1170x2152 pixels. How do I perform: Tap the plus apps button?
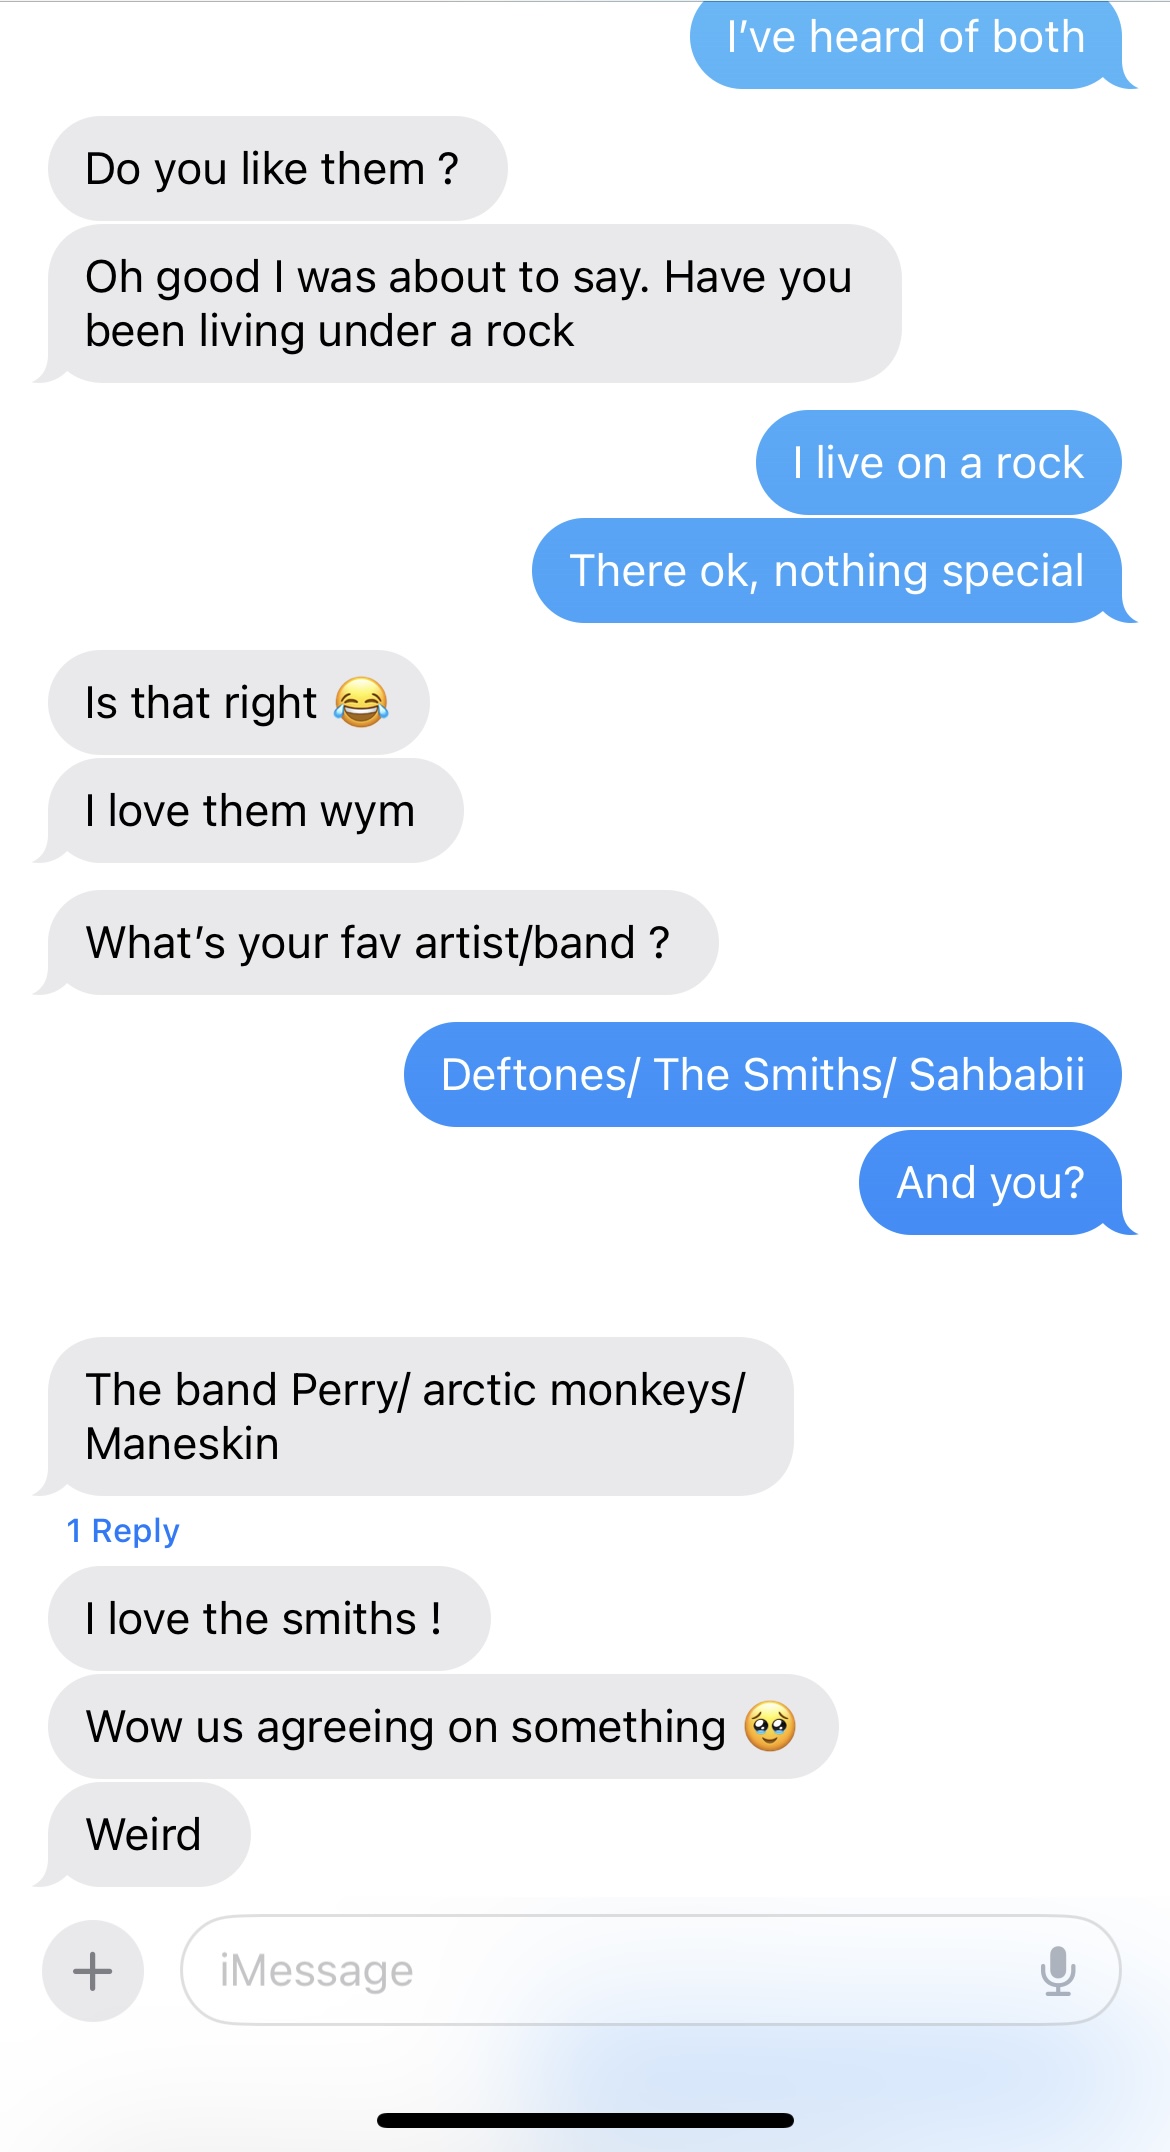point(93,1971)
